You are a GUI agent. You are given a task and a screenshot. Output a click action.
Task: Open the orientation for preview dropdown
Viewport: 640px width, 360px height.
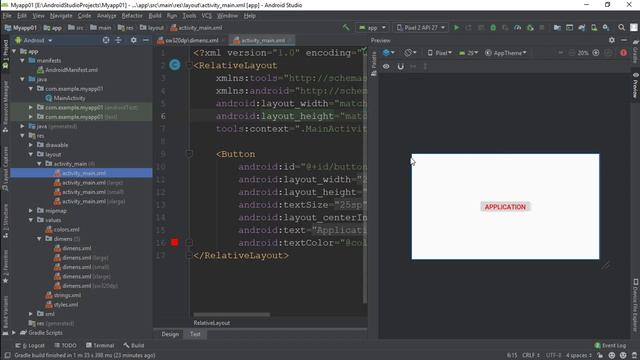410,53
